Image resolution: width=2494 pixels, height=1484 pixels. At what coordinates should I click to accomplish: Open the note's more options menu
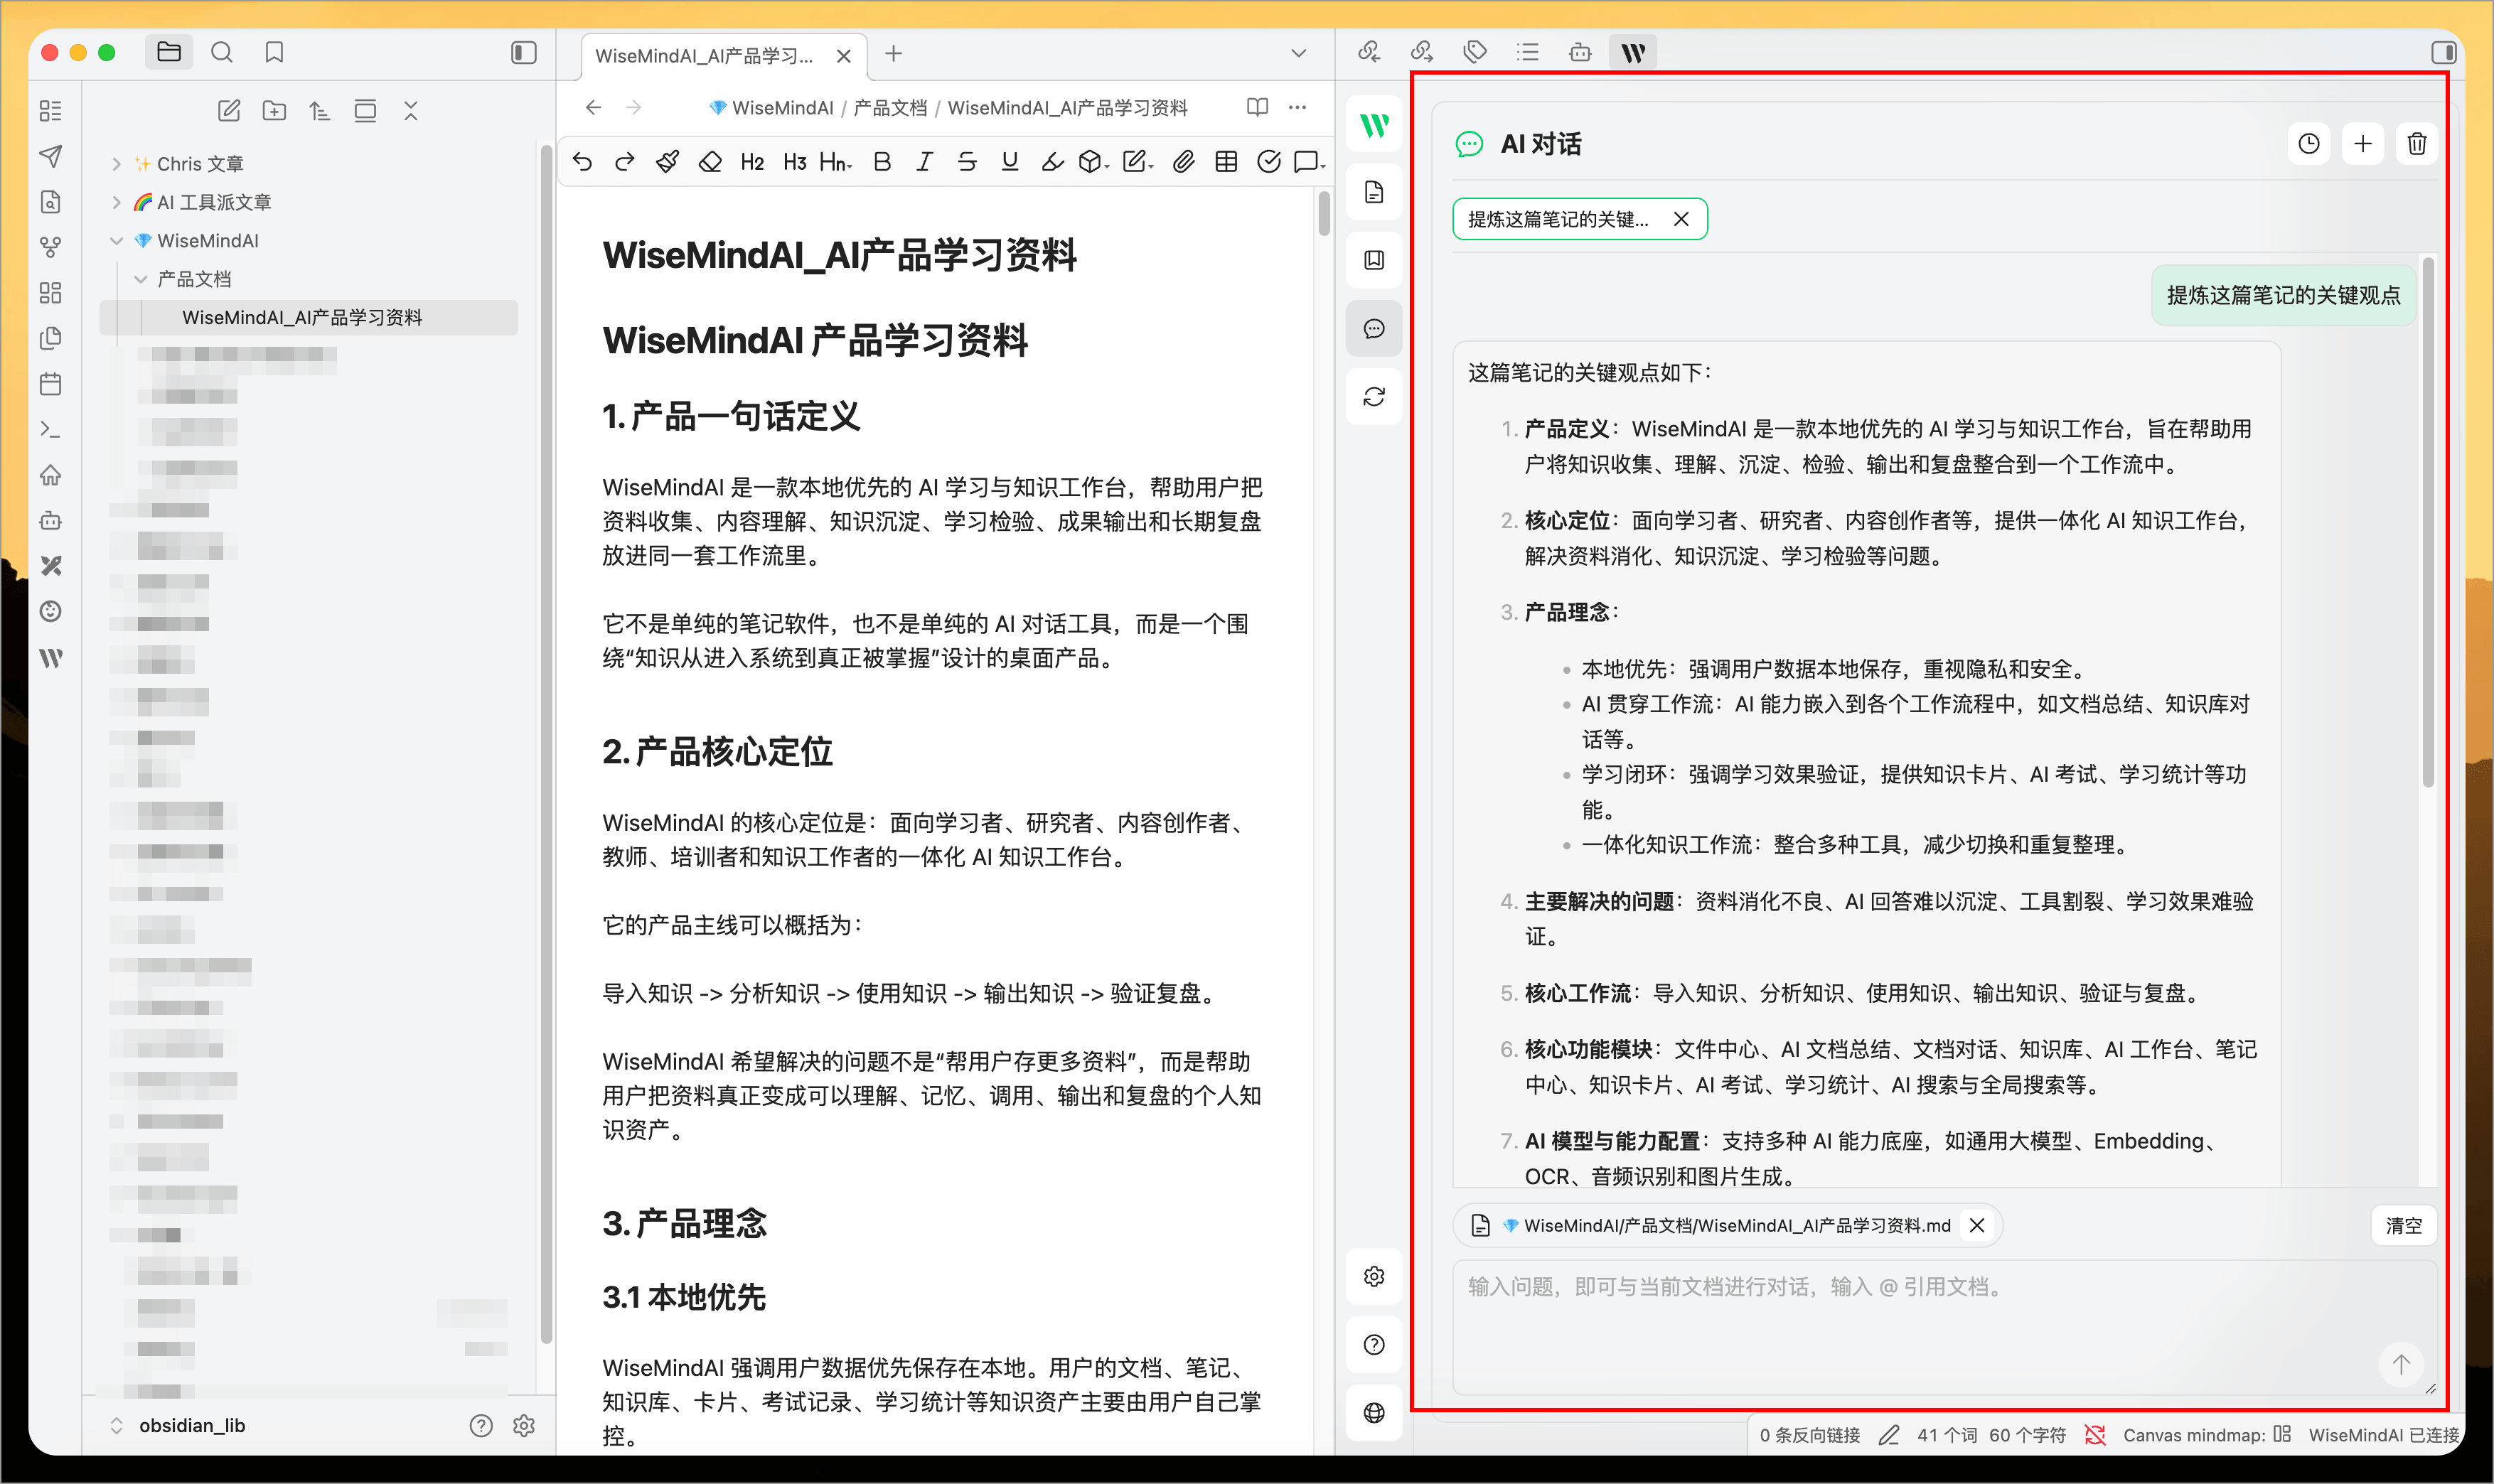point(1298,107)
